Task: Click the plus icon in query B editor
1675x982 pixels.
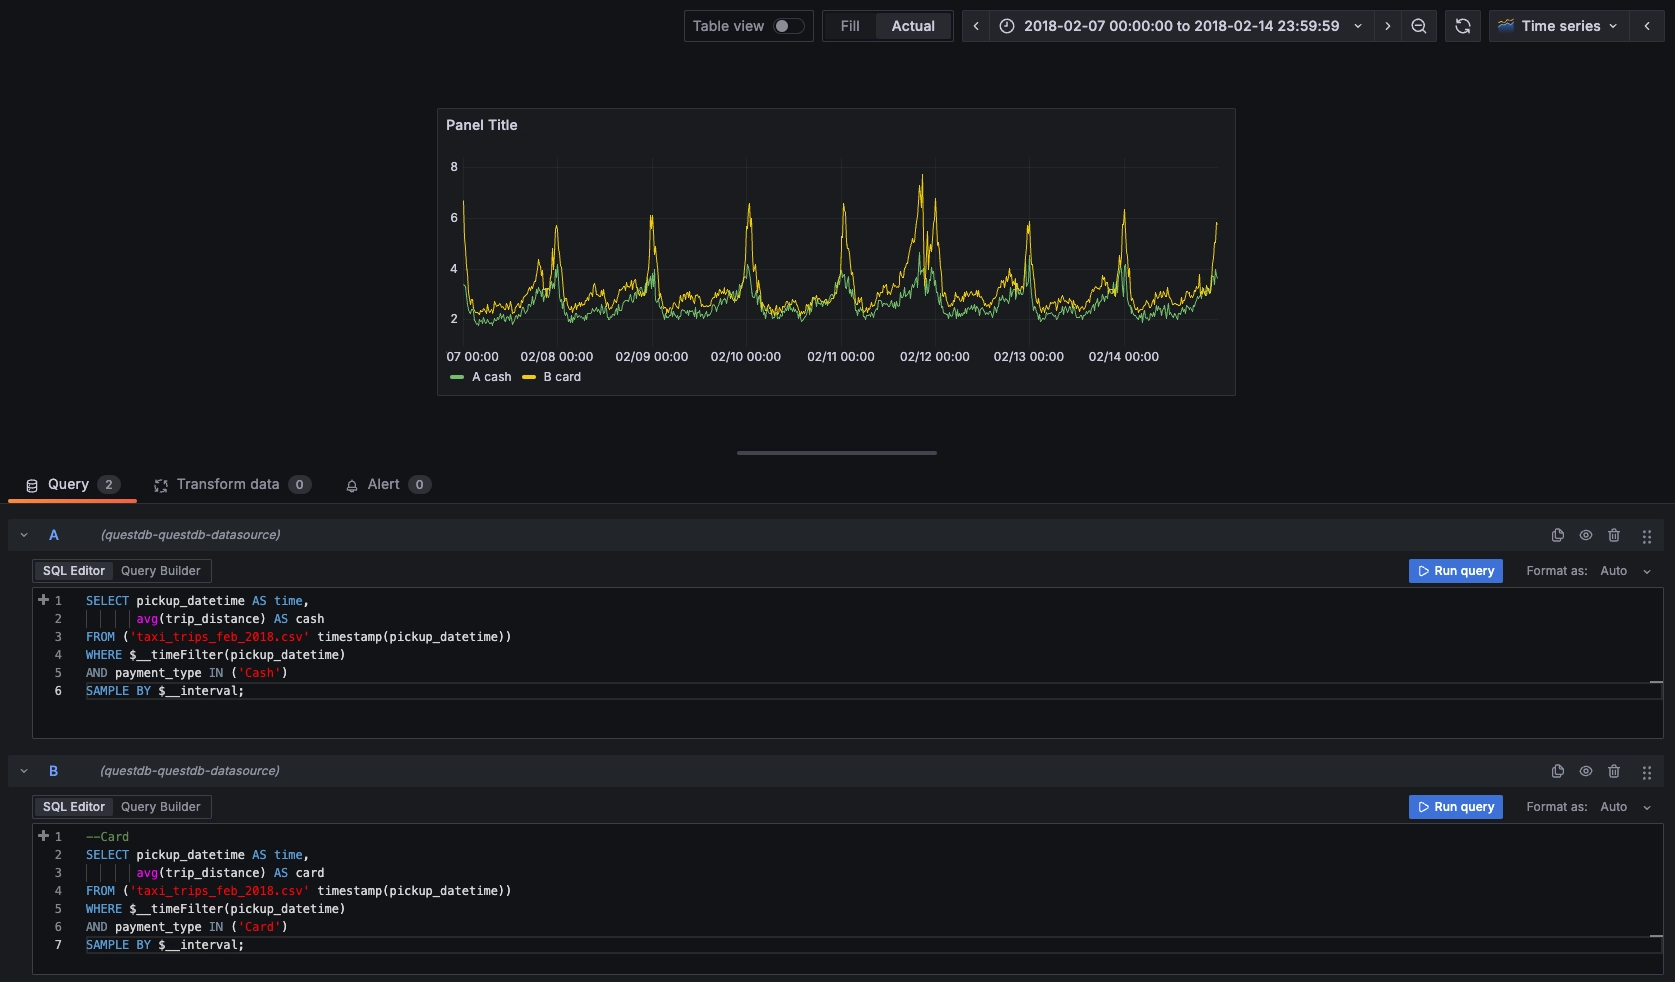Action: click(x=43, y=836)
